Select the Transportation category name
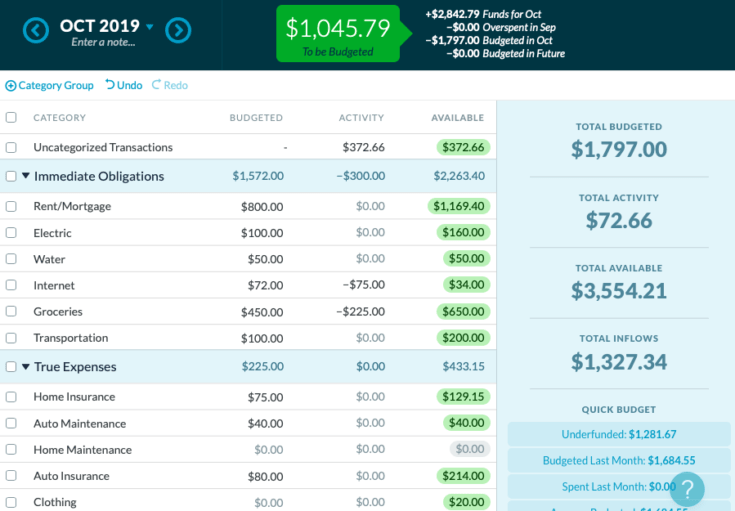 point(70,338)
